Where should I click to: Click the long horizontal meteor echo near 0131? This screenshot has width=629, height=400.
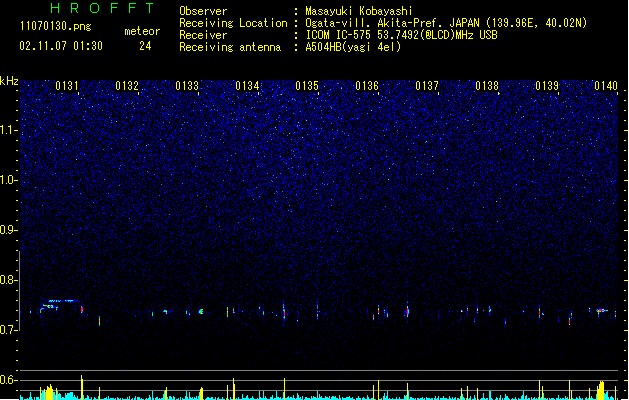(63, 301)
